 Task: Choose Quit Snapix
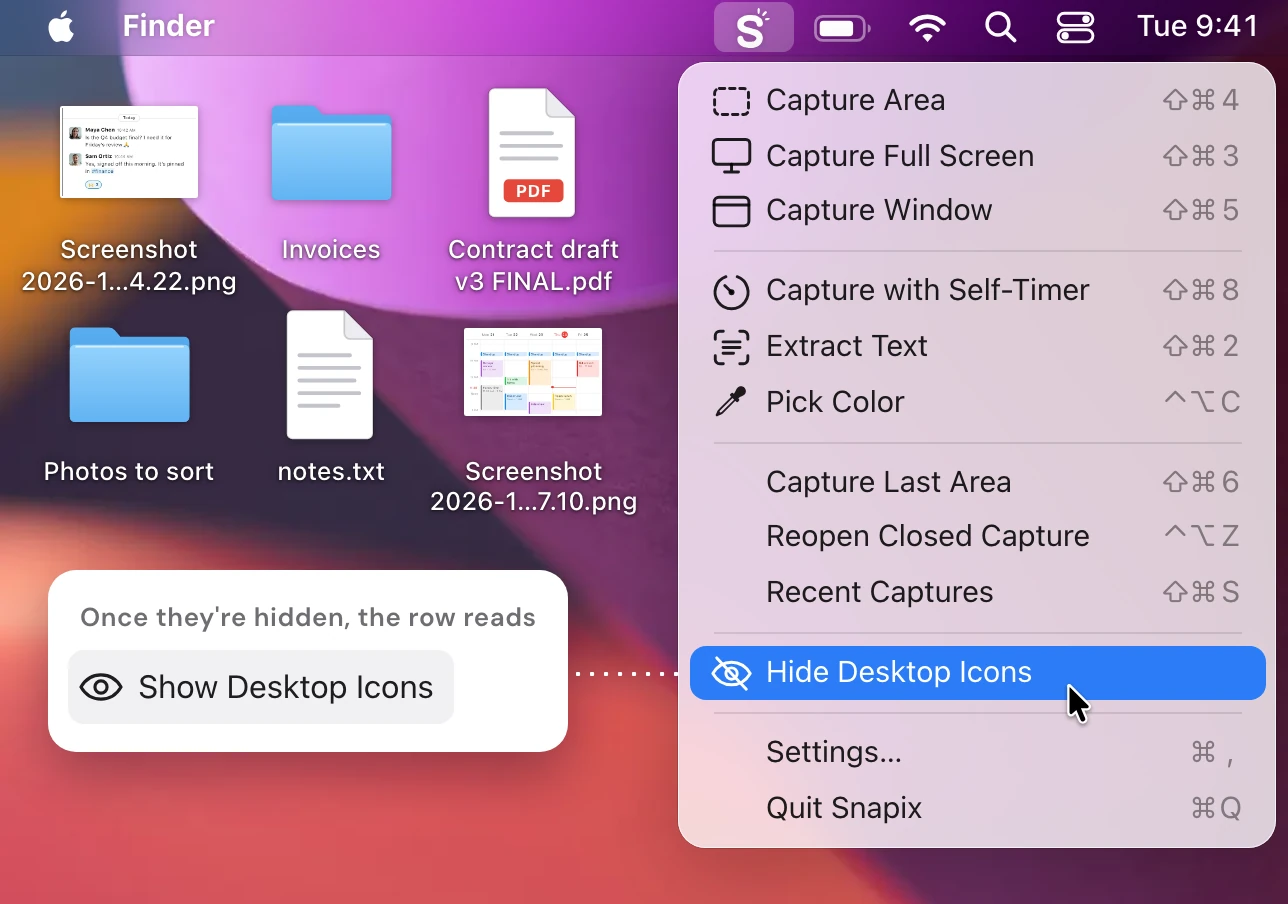tap(978, 808)
